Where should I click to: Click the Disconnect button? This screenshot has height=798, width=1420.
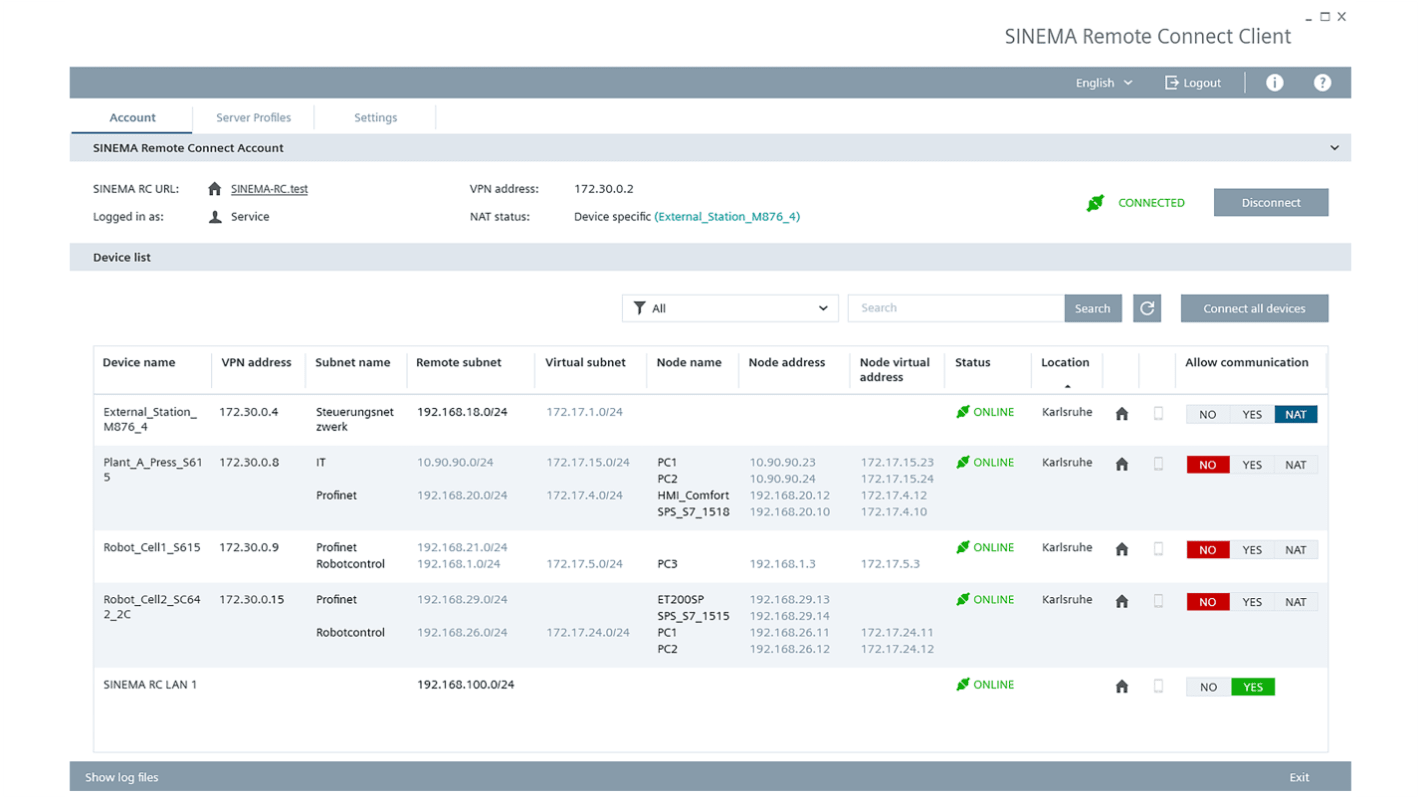point(1271,202)
